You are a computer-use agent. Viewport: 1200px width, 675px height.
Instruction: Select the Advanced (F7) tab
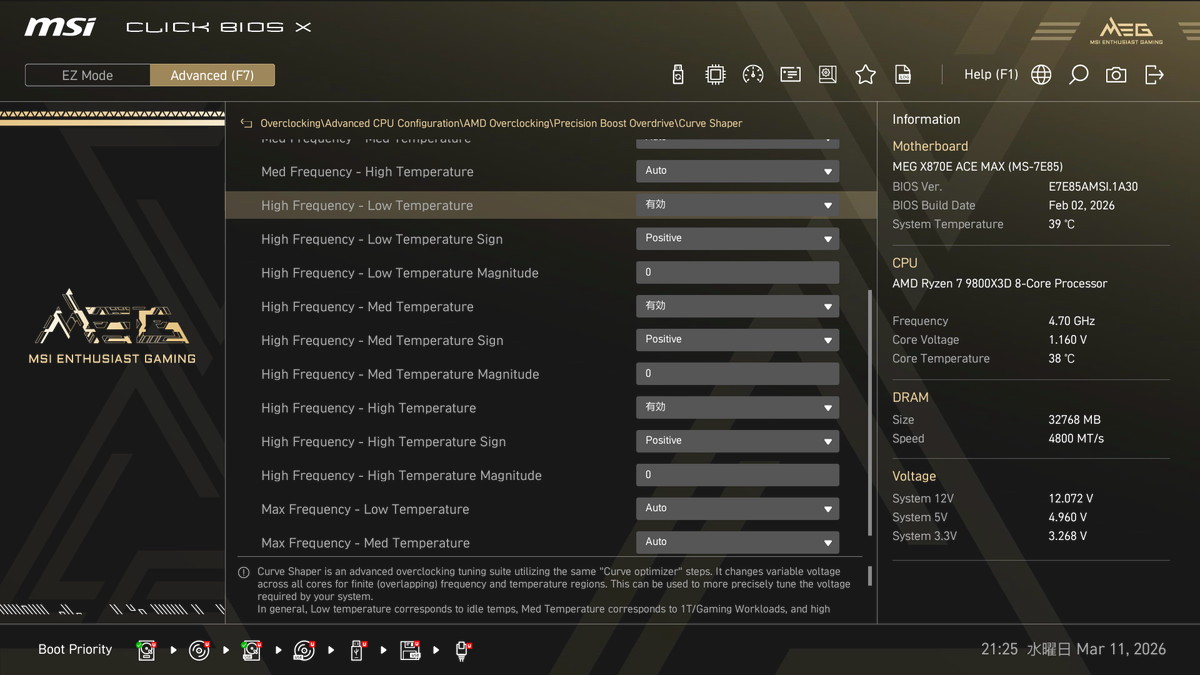(x=212, y=75)
